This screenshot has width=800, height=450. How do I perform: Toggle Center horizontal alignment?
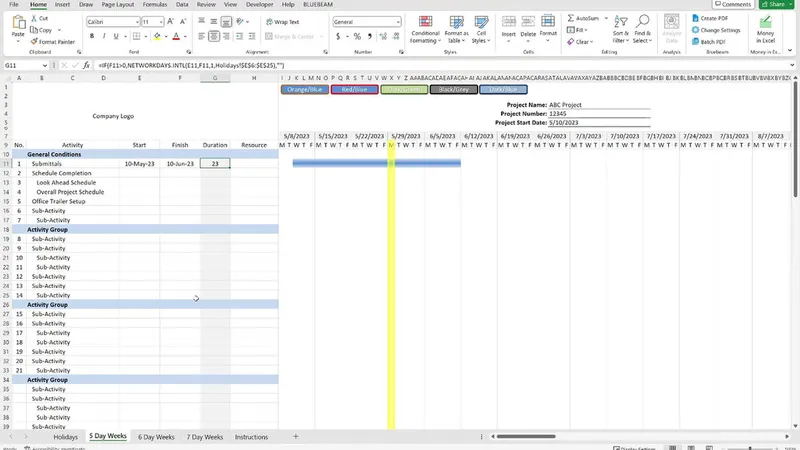tap(214, 36)
